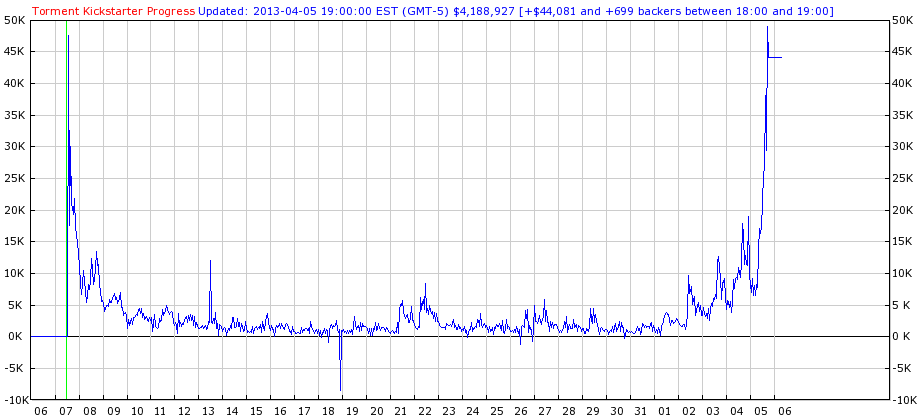The width and height of the screenshot is (920, 420).
Task: Click the 13 date label on x-axis
Action: [208, 411]
